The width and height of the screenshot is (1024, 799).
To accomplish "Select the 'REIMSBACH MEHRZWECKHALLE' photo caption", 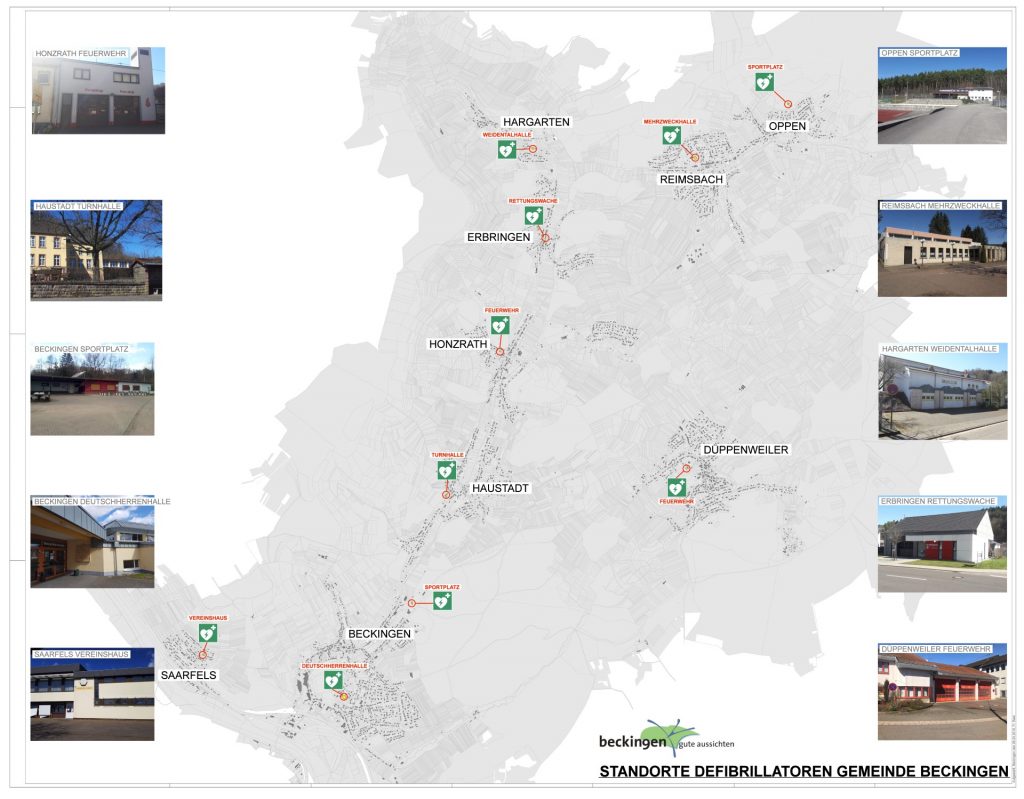I will [x=941, y=205].
